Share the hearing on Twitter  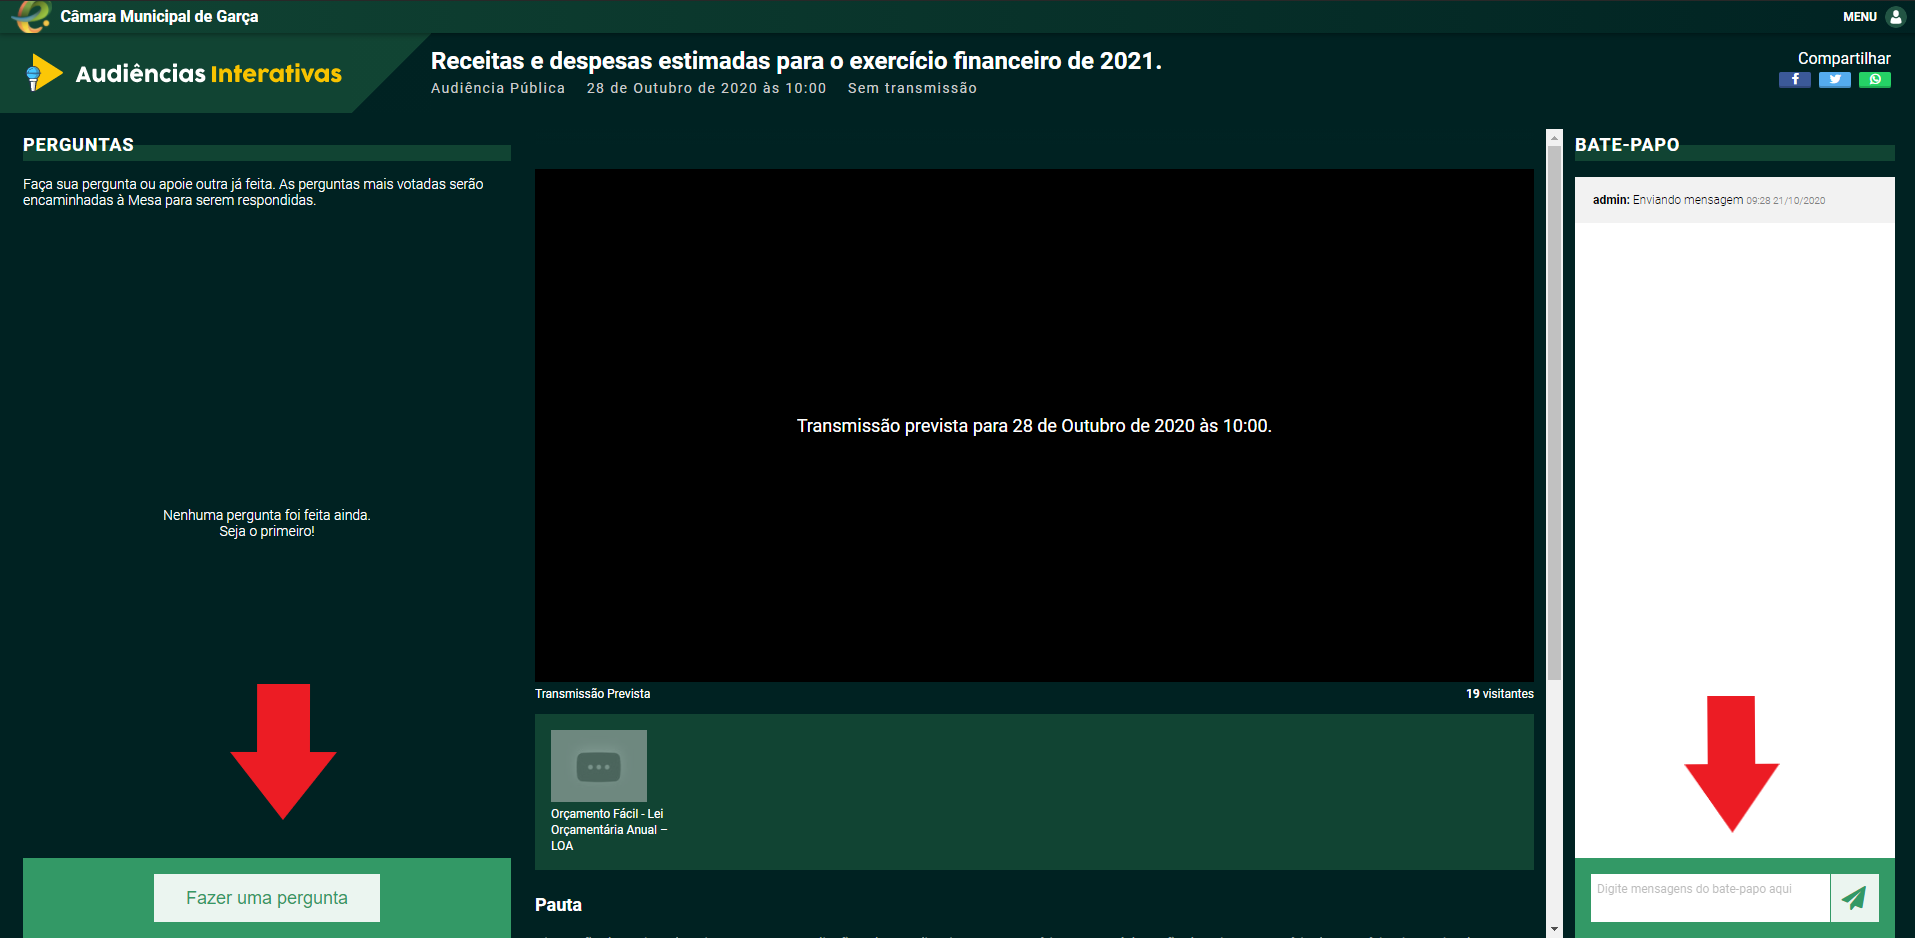pos(1834,80)
